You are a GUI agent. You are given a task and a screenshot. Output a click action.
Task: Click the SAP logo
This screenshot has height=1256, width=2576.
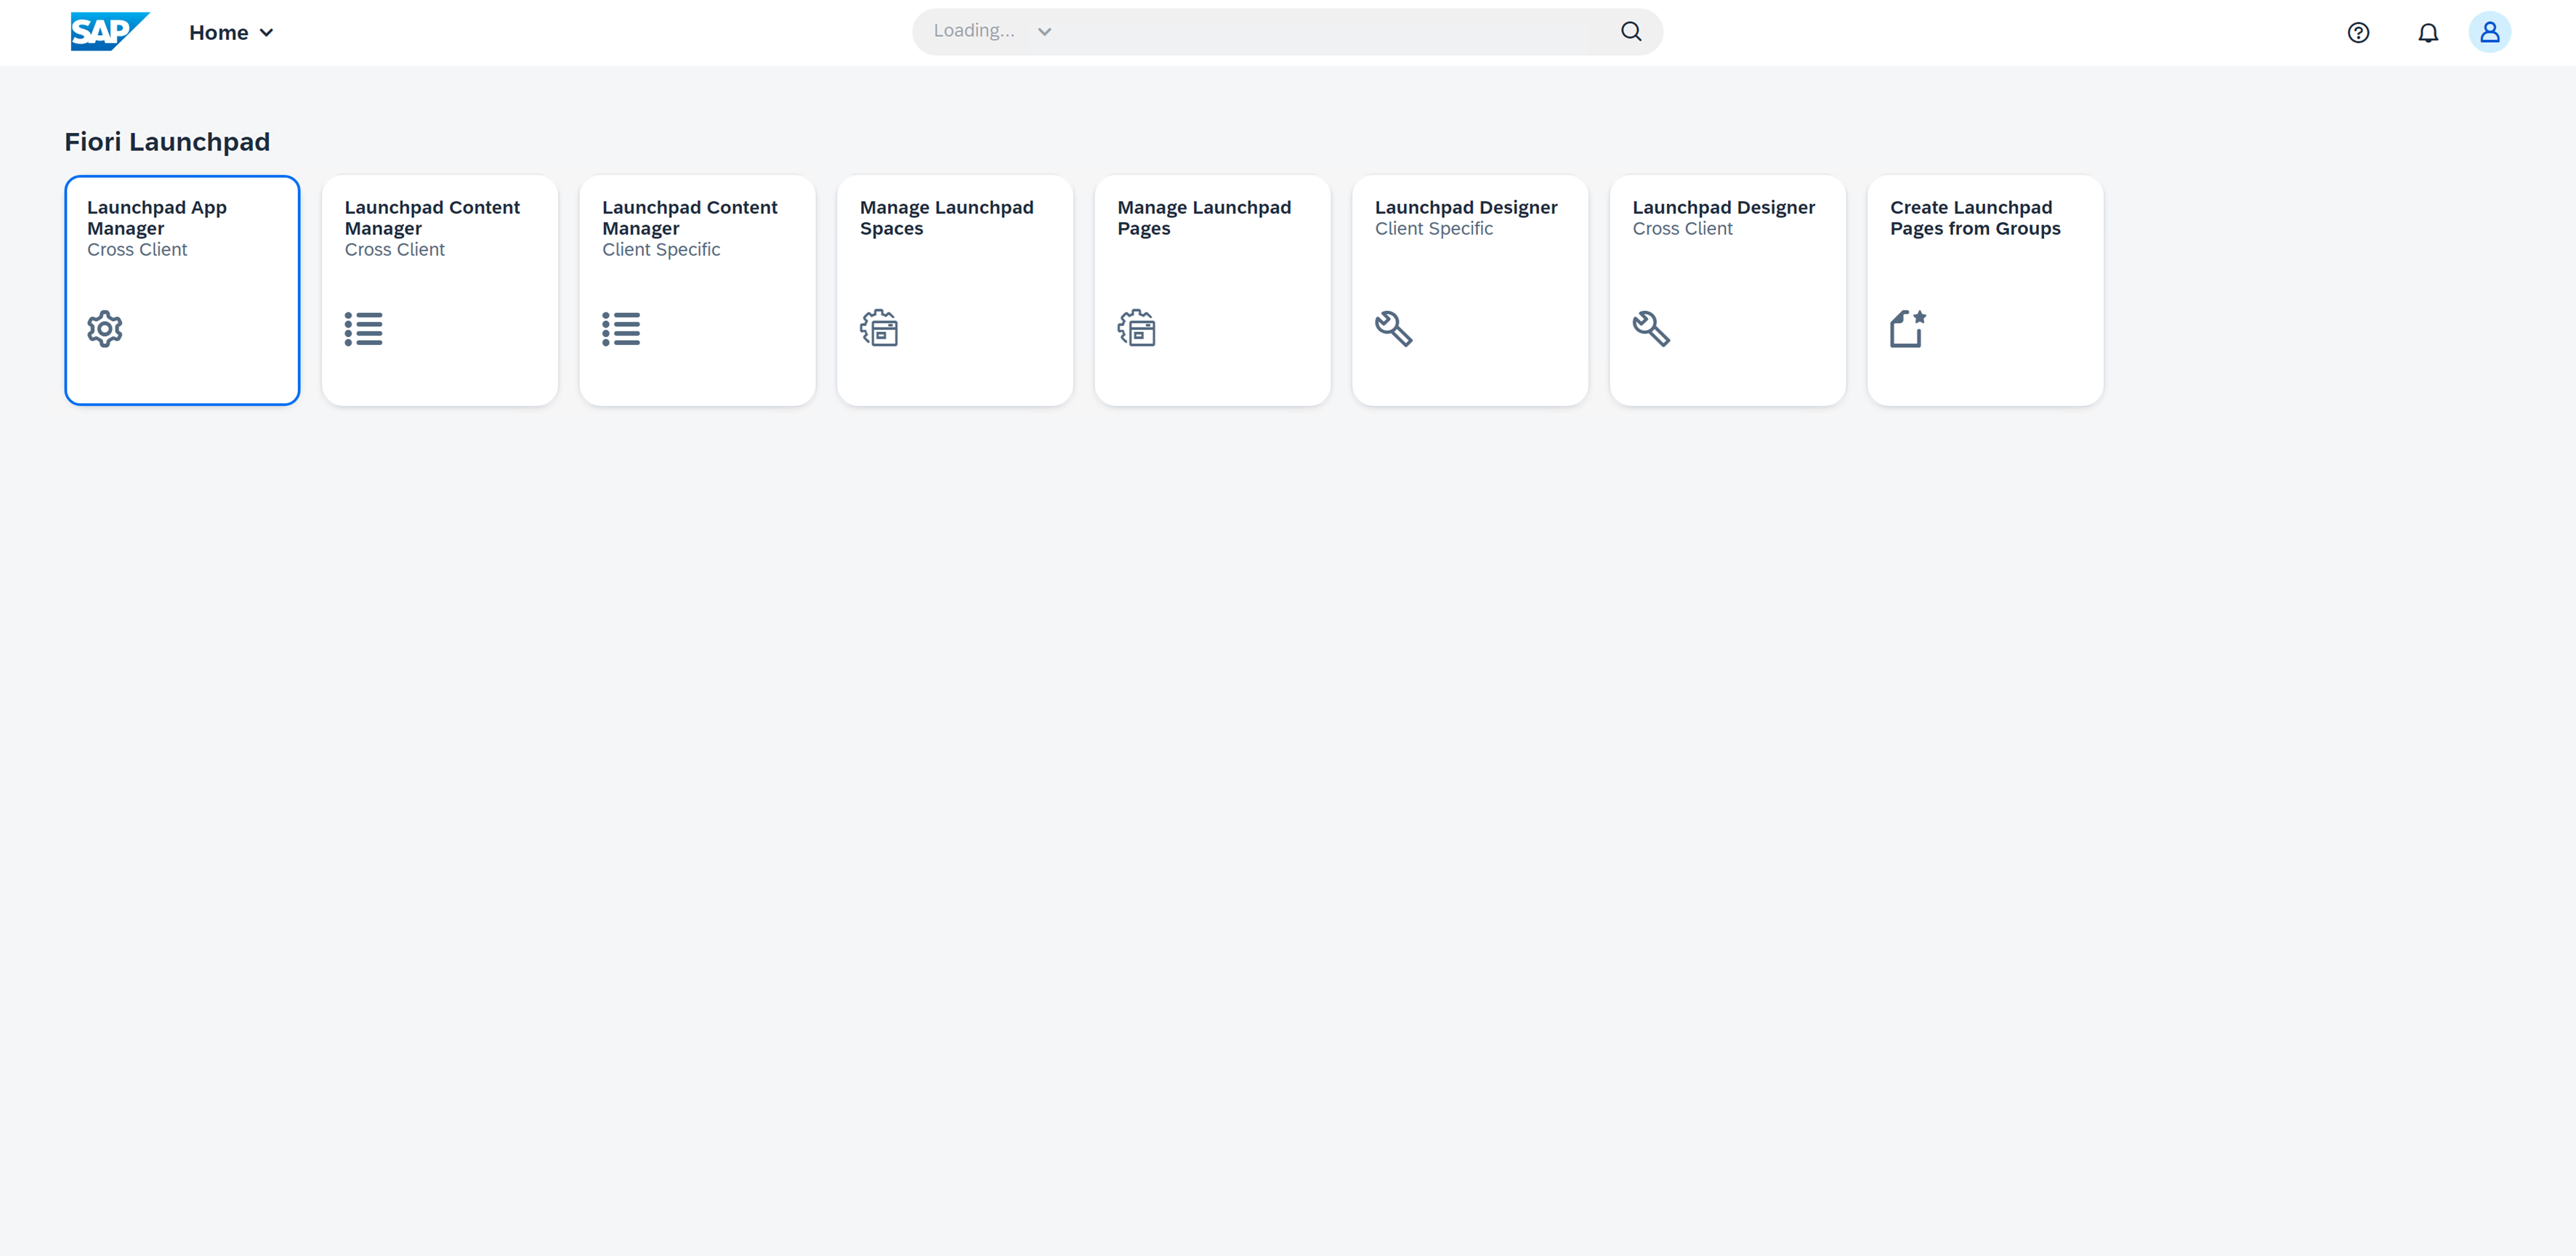[109, 32]
